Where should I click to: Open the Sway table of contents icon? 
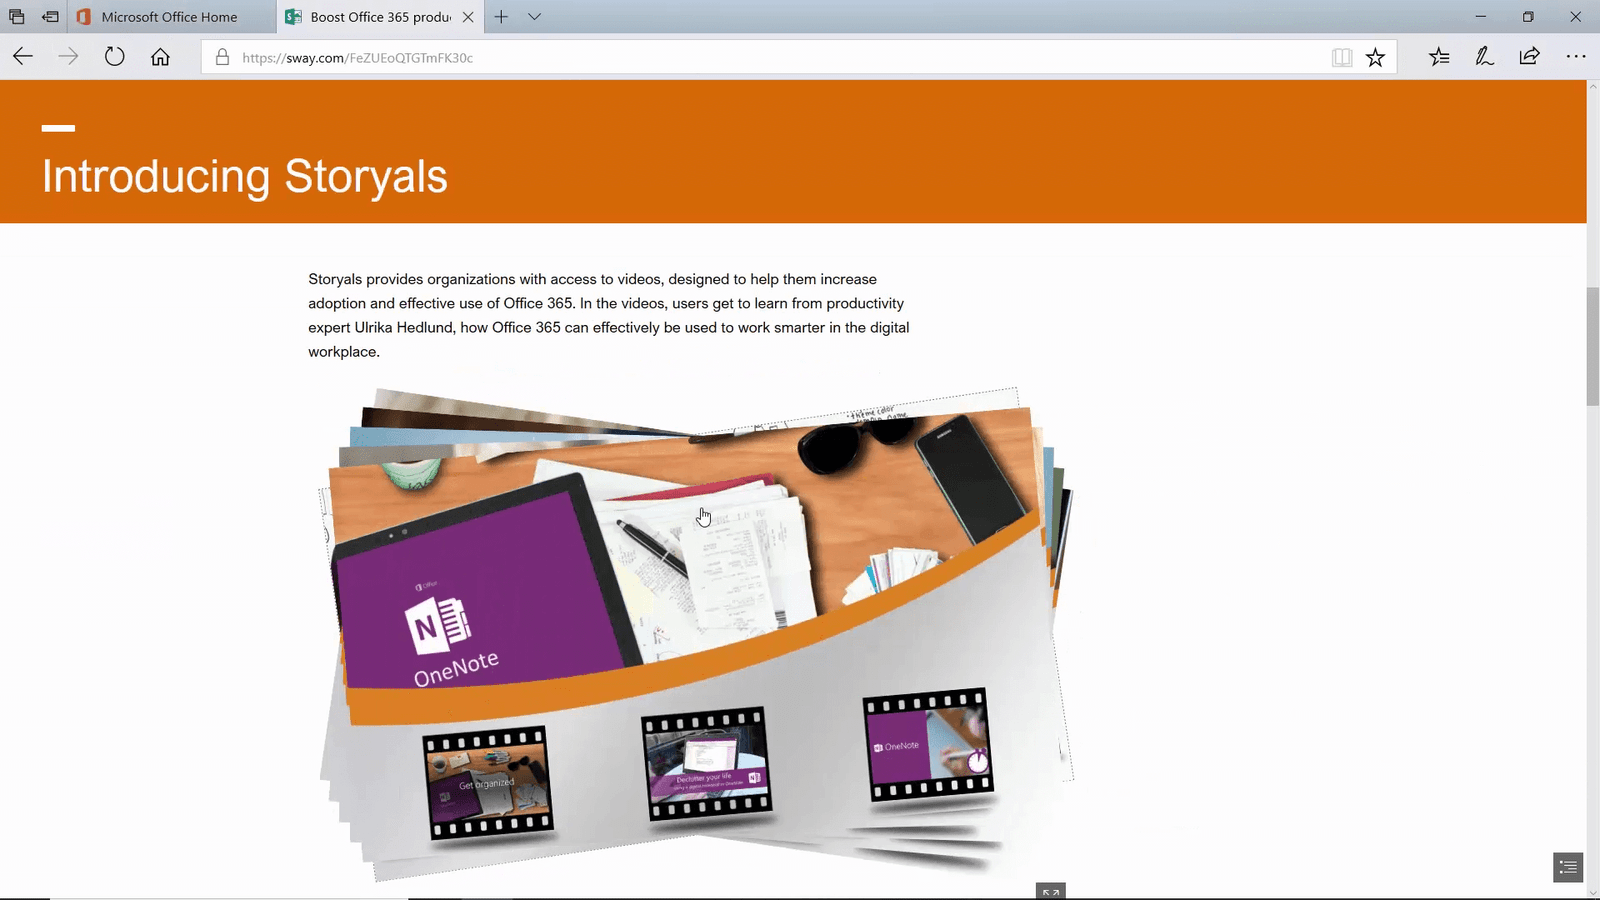coord(1566,867)
